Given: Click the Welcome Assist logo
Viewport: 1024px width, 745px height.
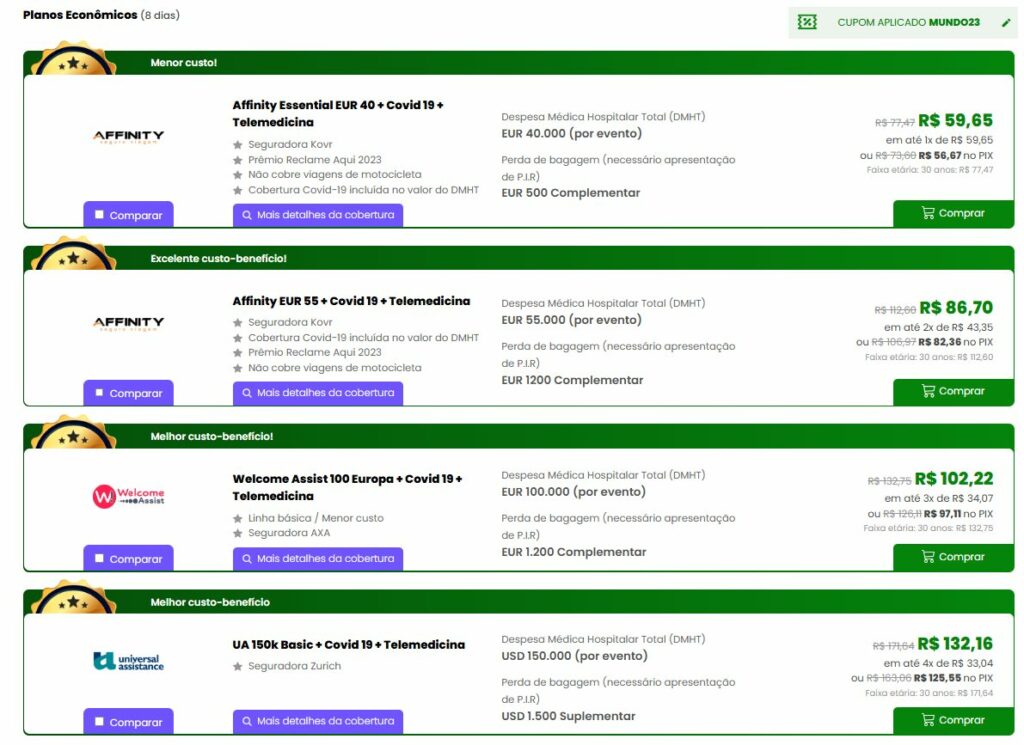Looking at the screenshot, I should pyautogui.click(x=129, y=496).
